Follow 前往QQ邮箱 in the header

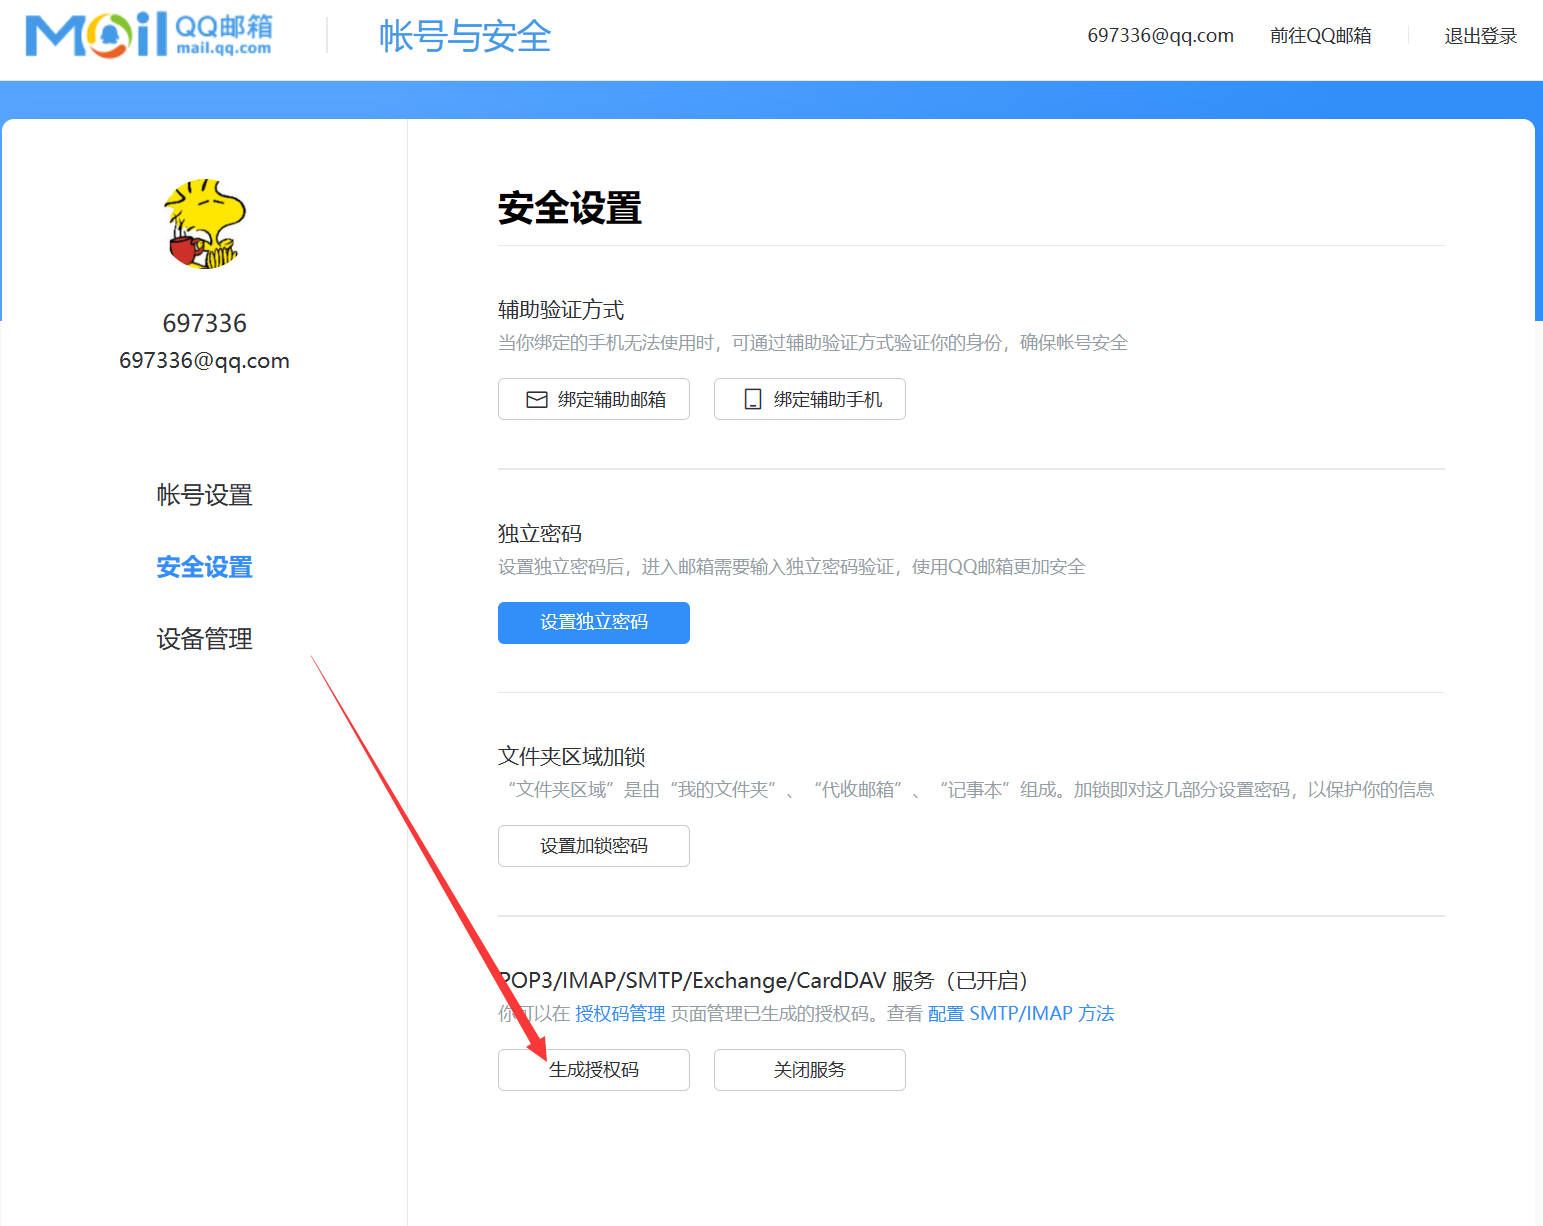pyautogui.click(x=1321, y=36)
